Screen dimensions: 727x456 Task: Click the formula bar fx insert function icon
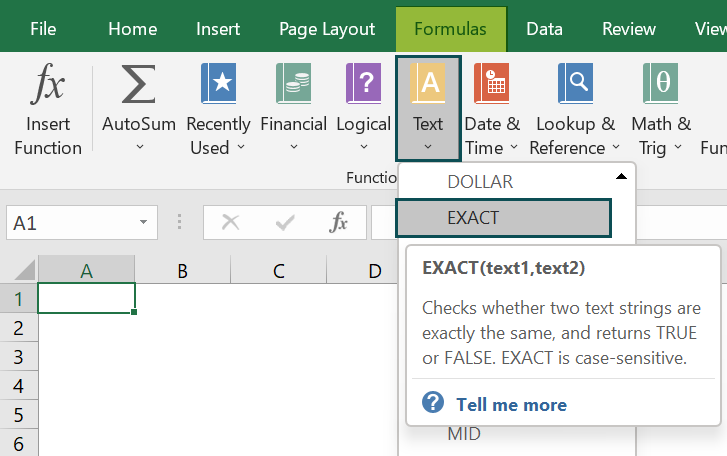[338, 222]
